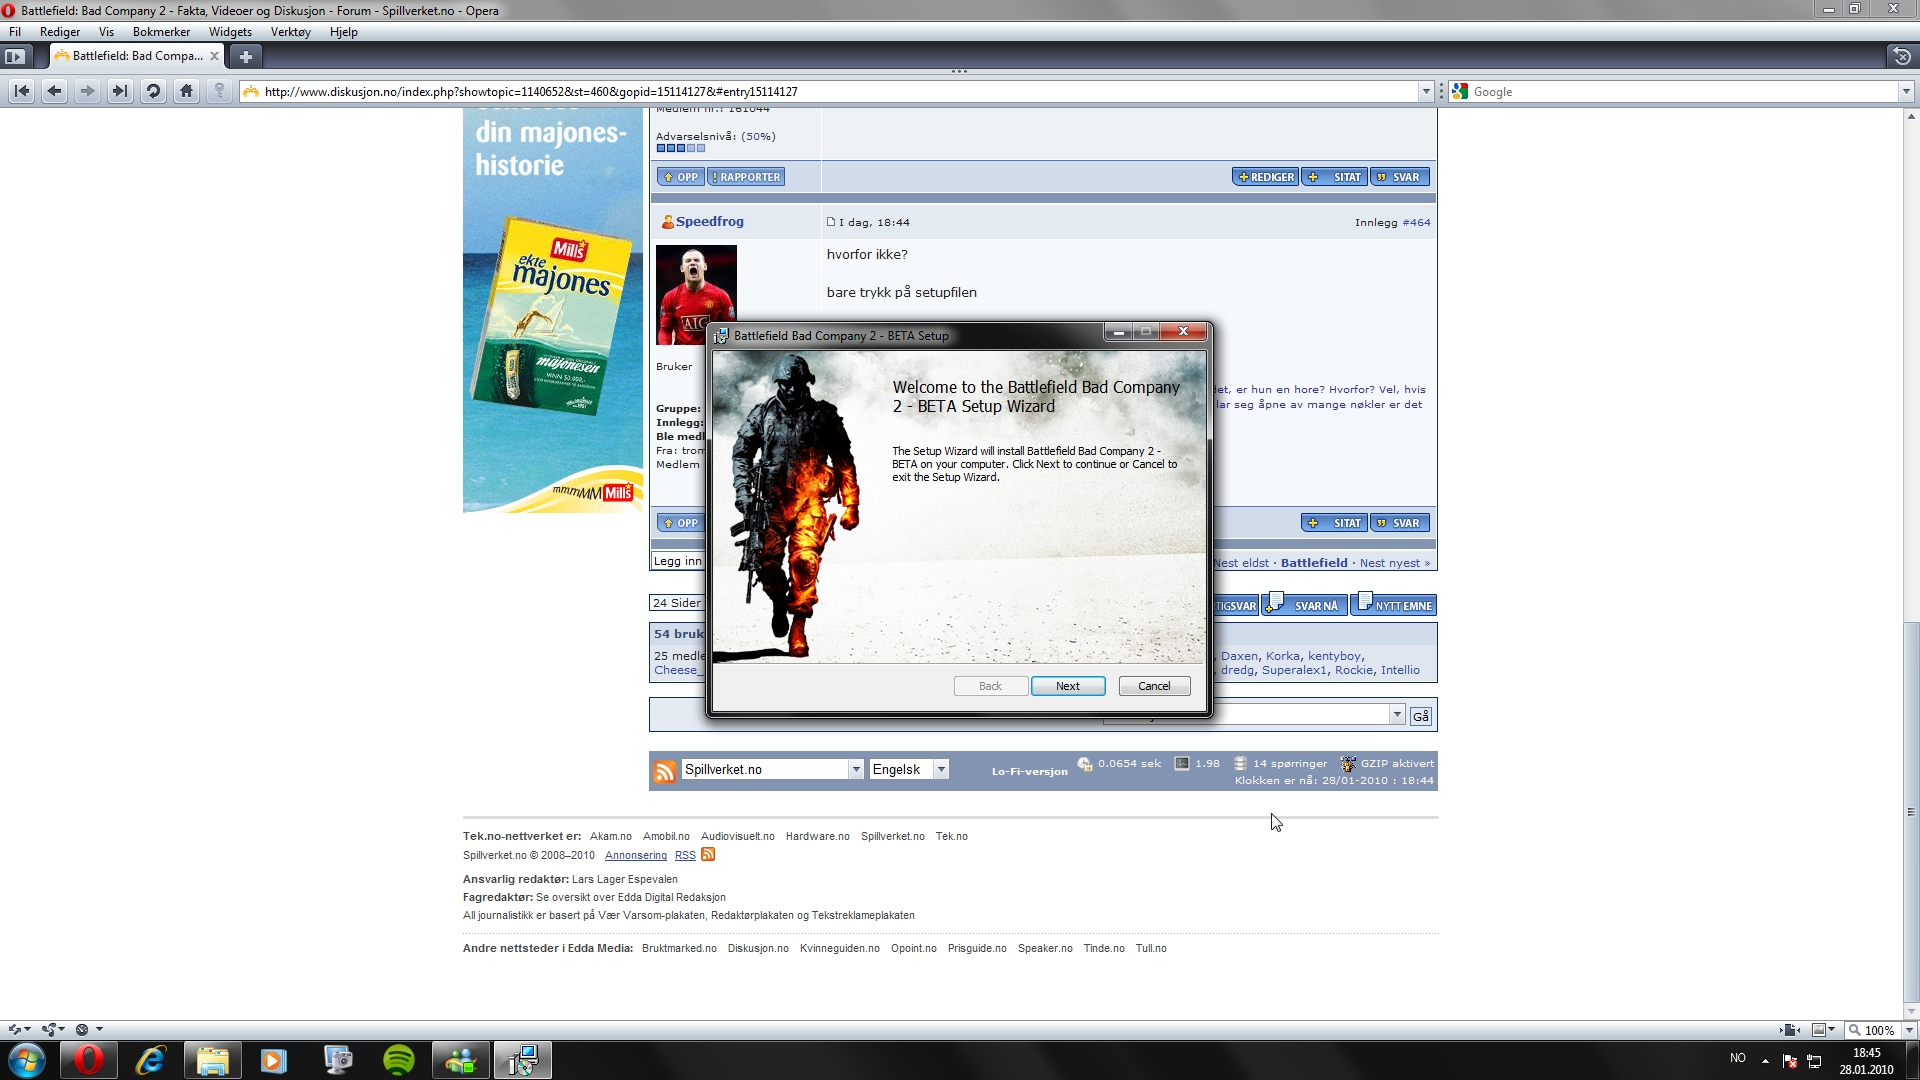The height and width of the screenshot is (1080, 1920).
Task: Close the Battlefield: Bad Company tab
Action: point(214,56)
